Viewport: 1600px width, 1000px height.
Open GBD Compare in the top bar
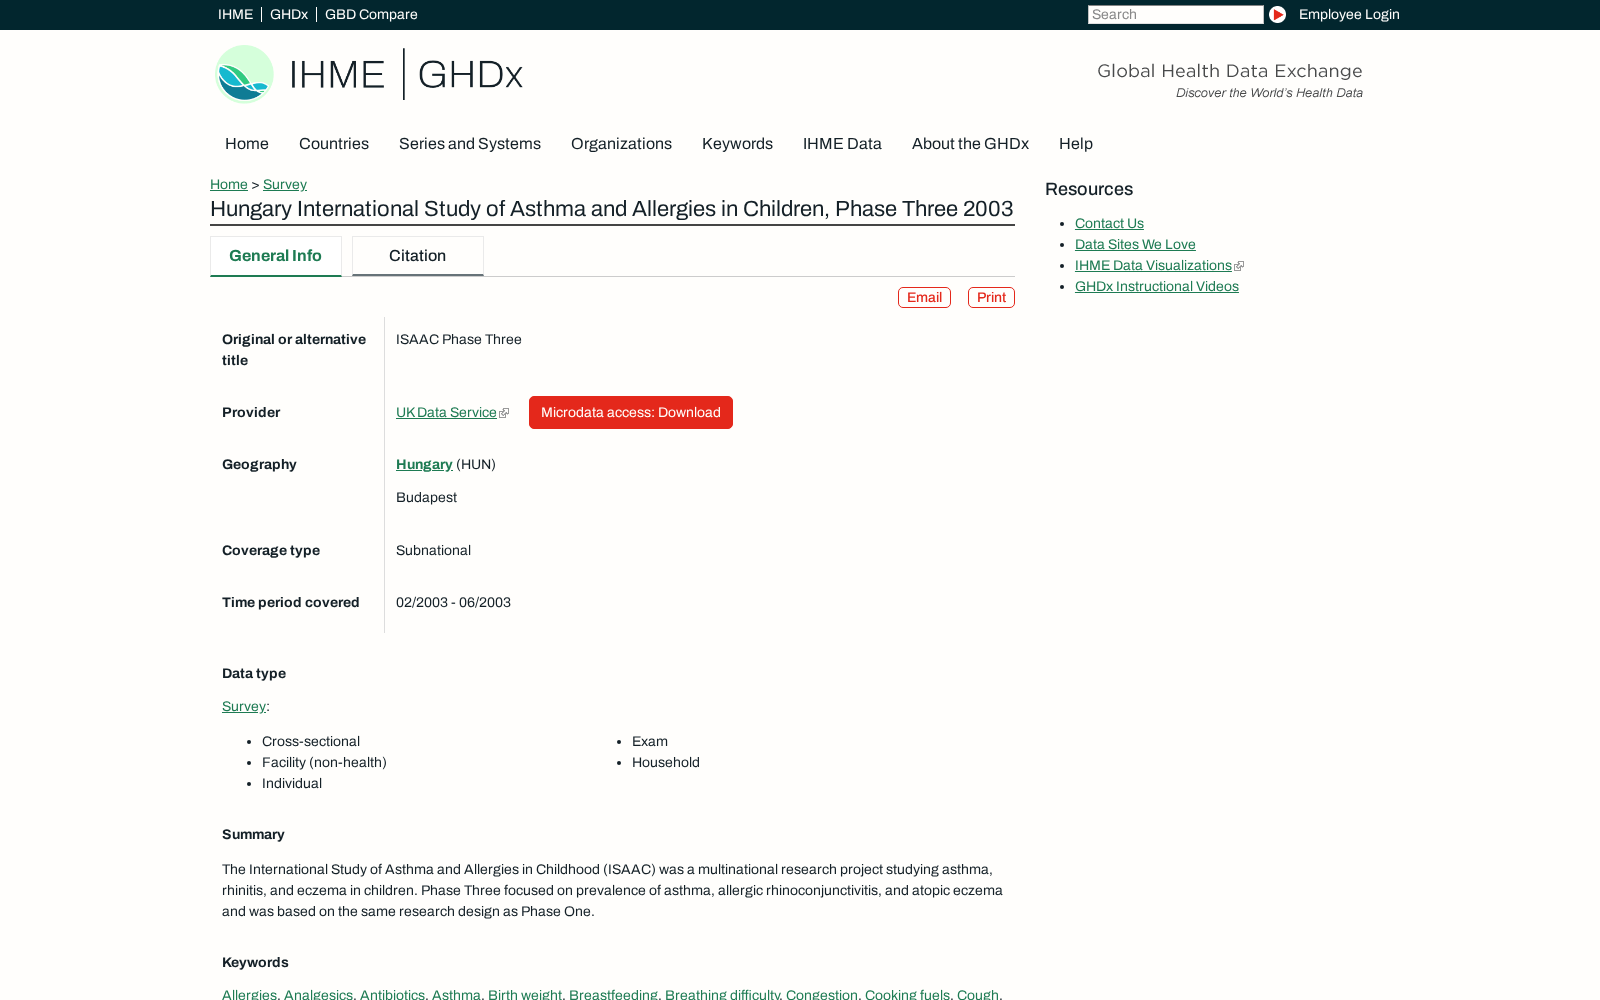pos(371,14)
